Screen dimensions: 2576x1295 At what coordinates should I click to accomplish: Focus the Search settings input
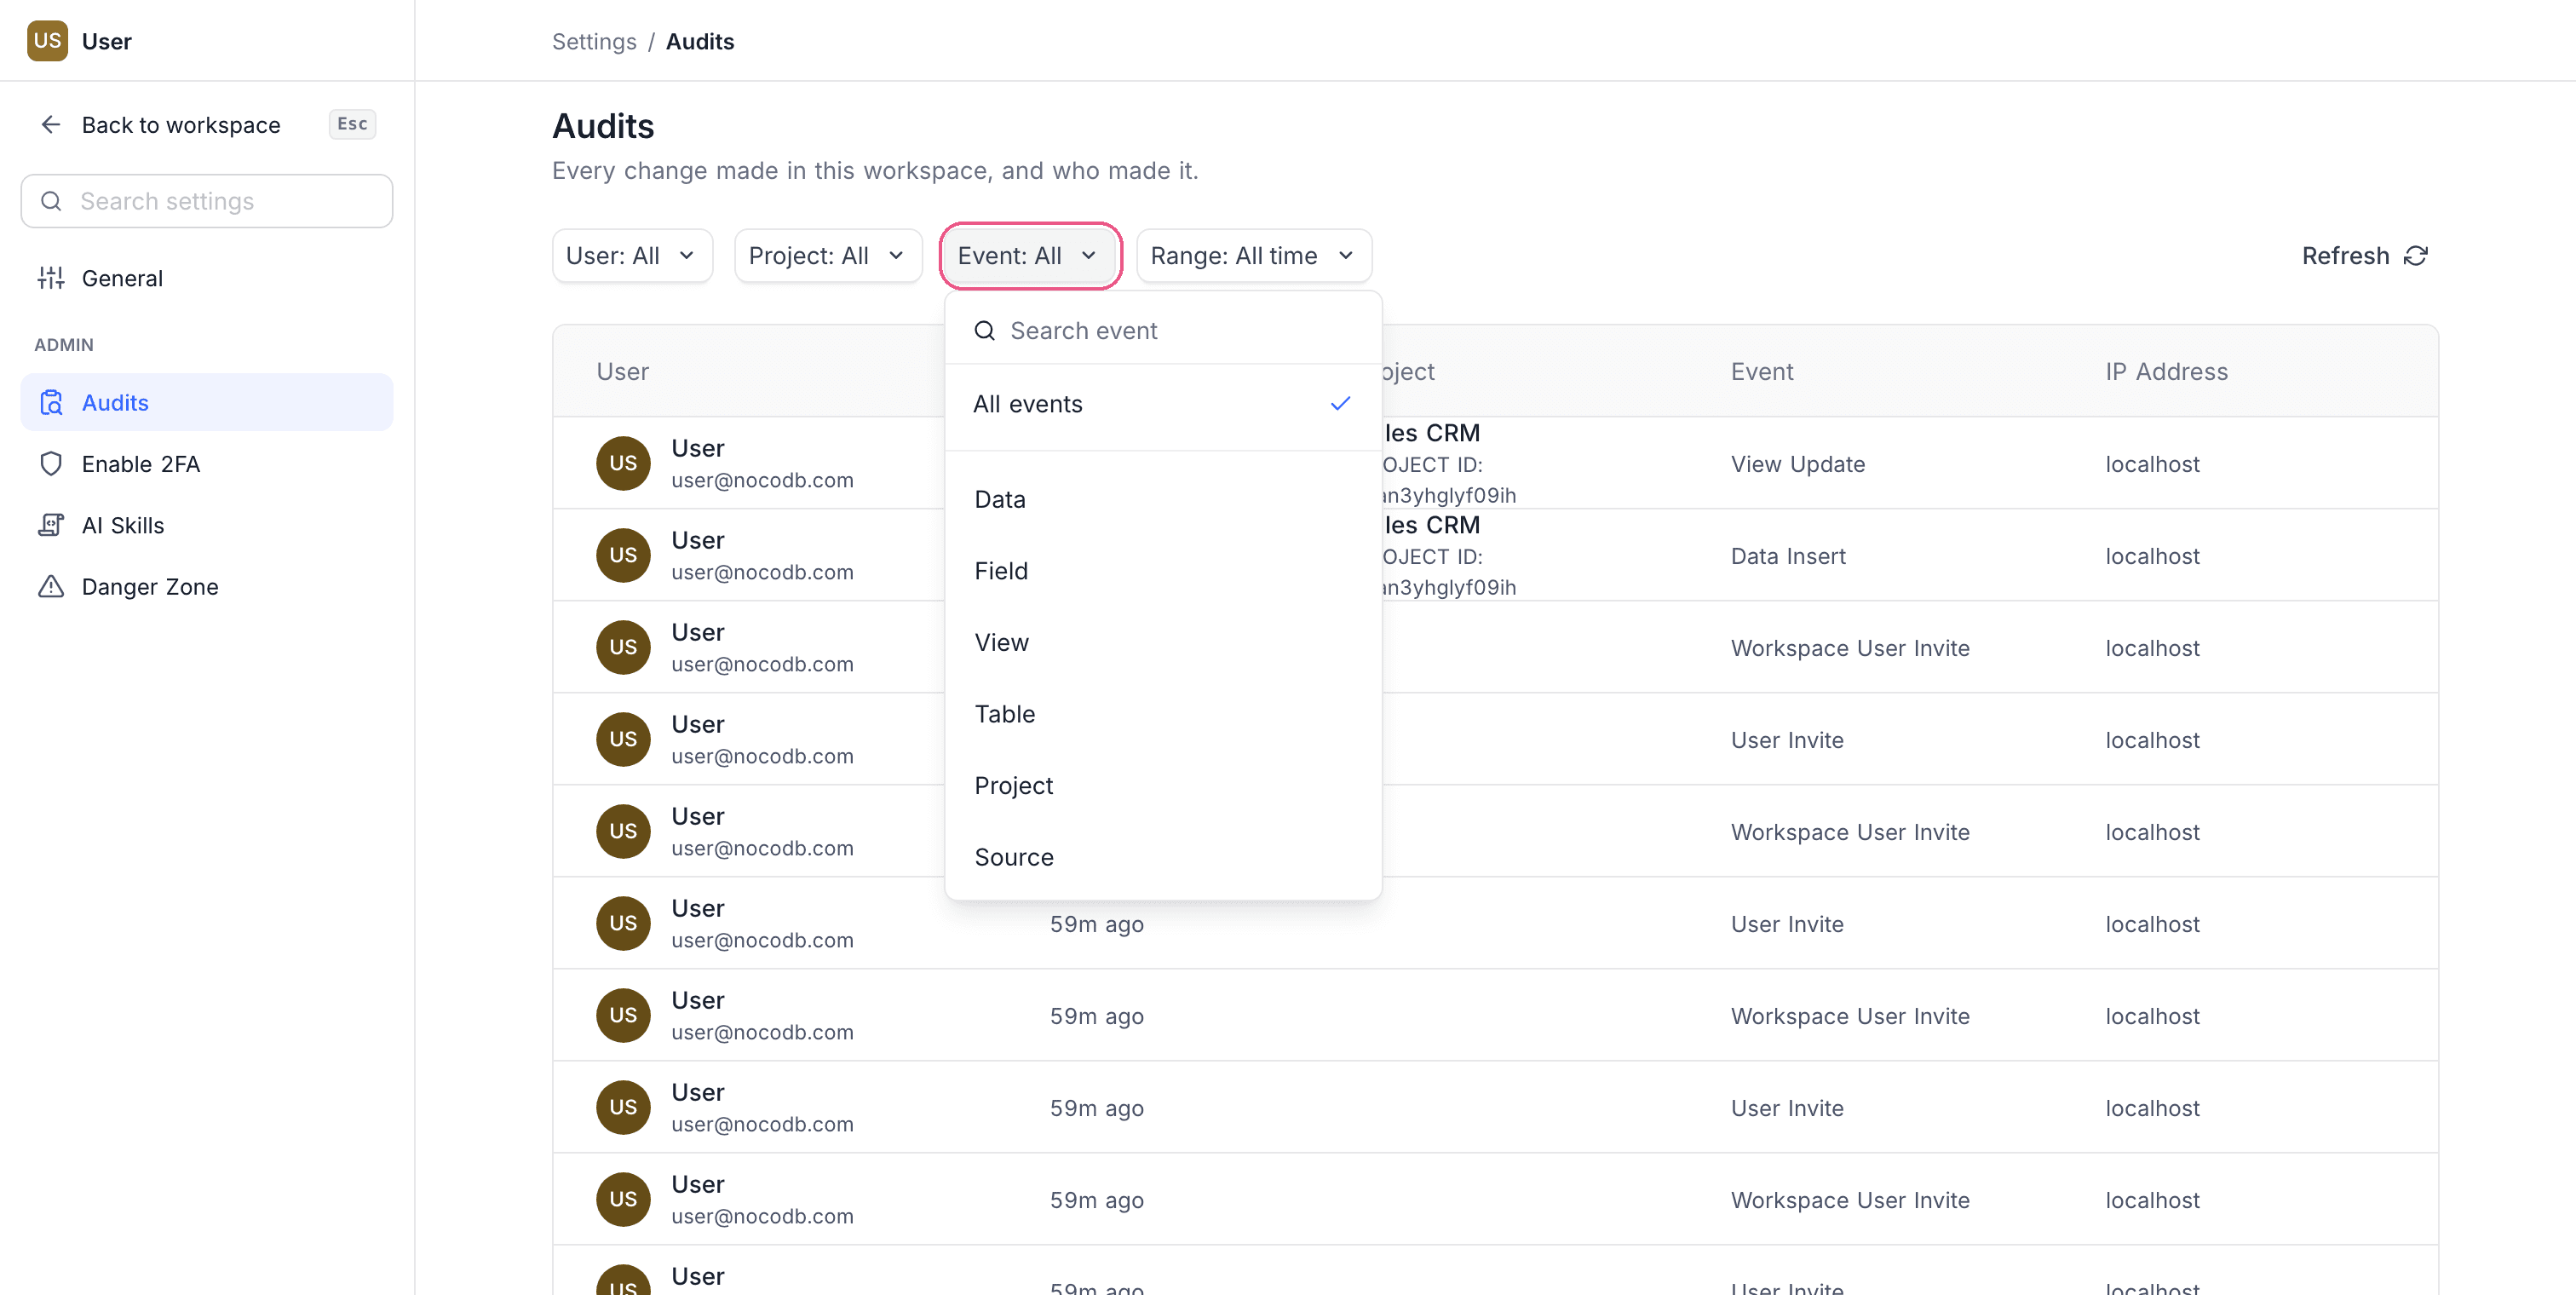pyautogui.click(x=206, y=201)
